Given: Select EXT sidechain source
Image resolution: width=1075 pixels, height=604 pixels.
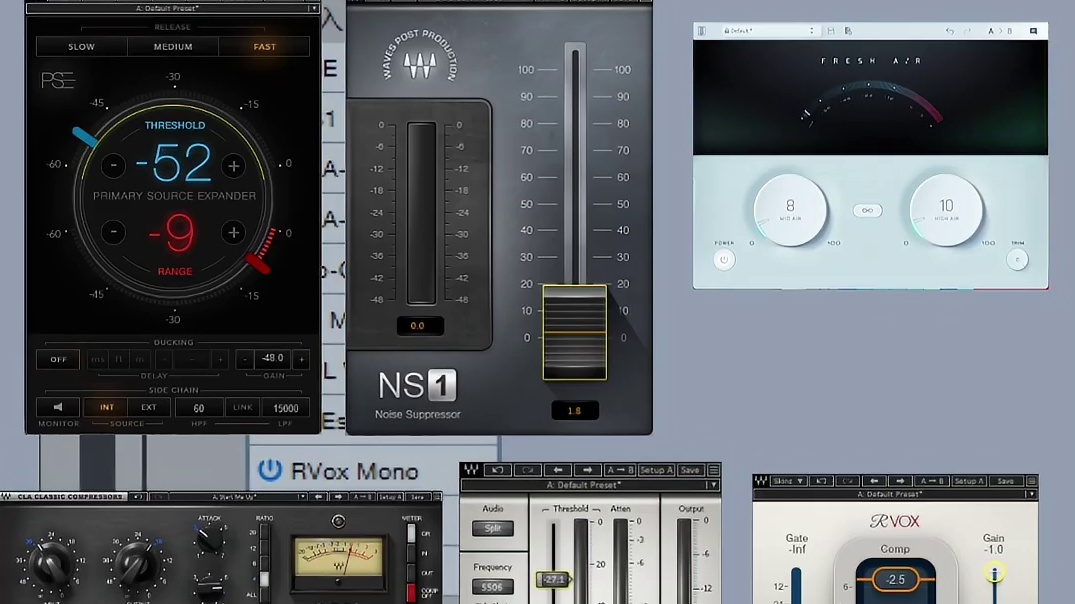Looking at the screenshot, I should (x=148, y=408).
